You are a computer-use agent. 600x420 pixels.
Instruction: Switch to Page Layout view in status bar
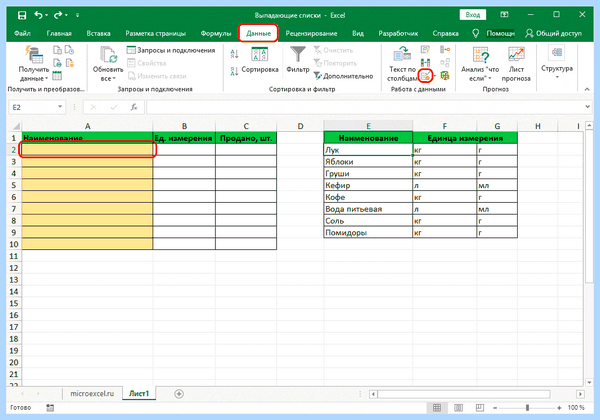click(458, 408)
